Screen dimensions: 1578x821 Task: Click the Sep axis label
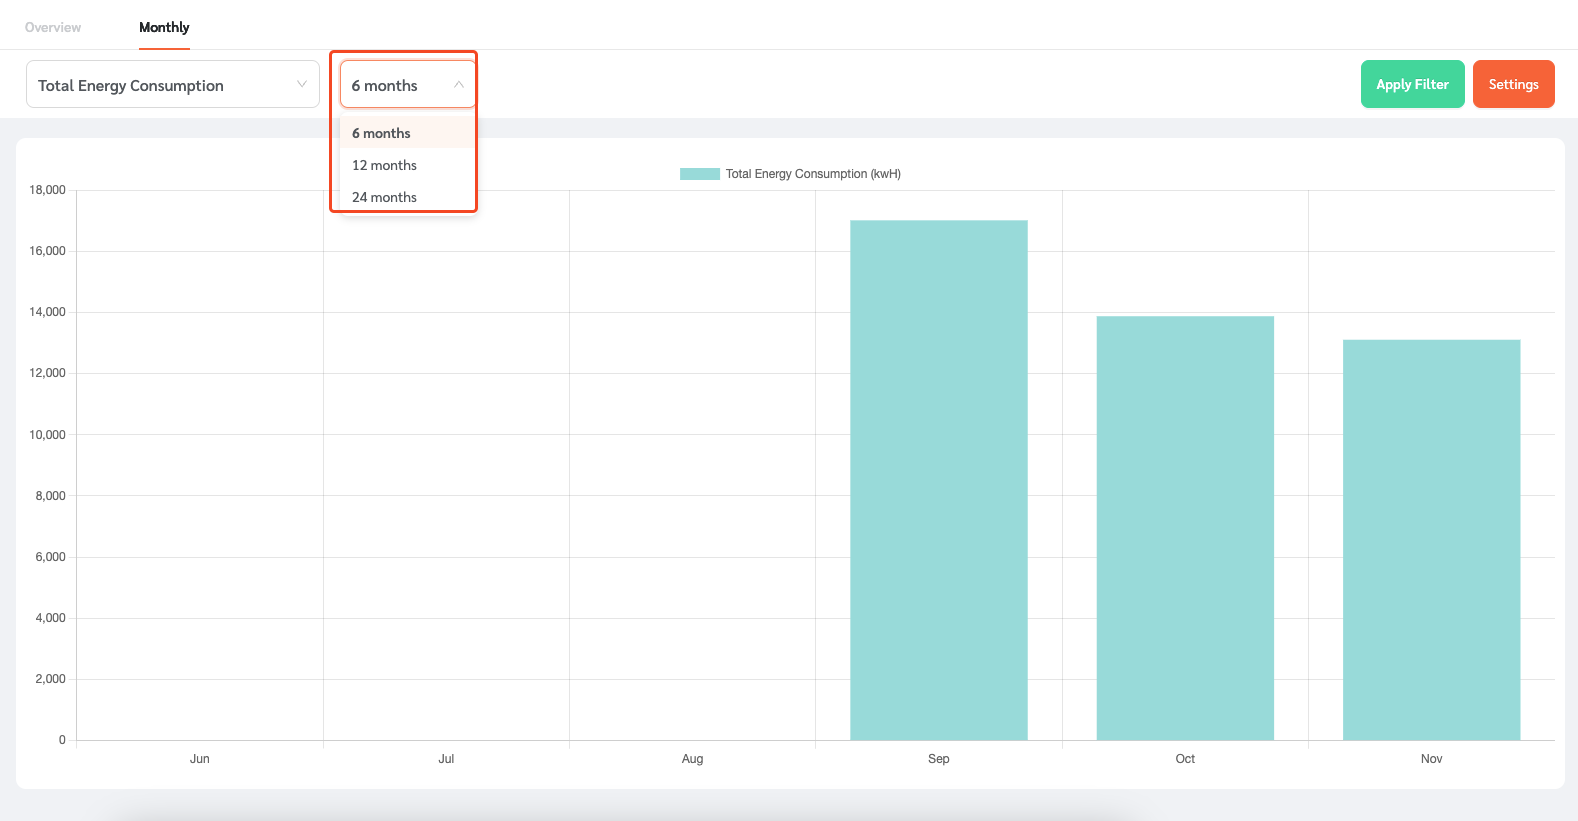(x=939, y=759)
